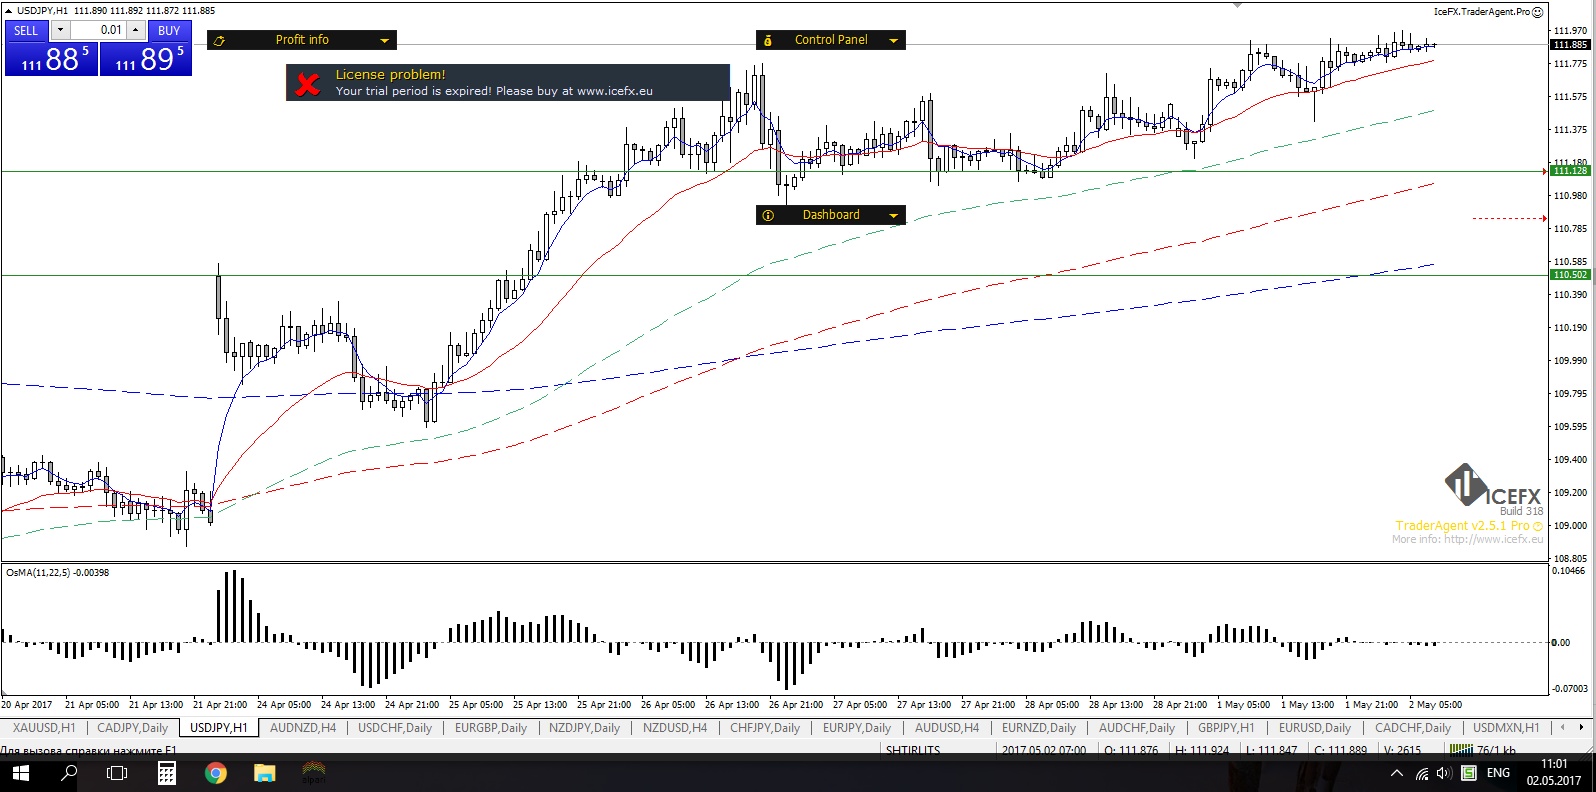Open Google Chrome from the taskbar
The width and height of the screenshot is (1596, 792).
pyautogui.click(x=216, y=773)
